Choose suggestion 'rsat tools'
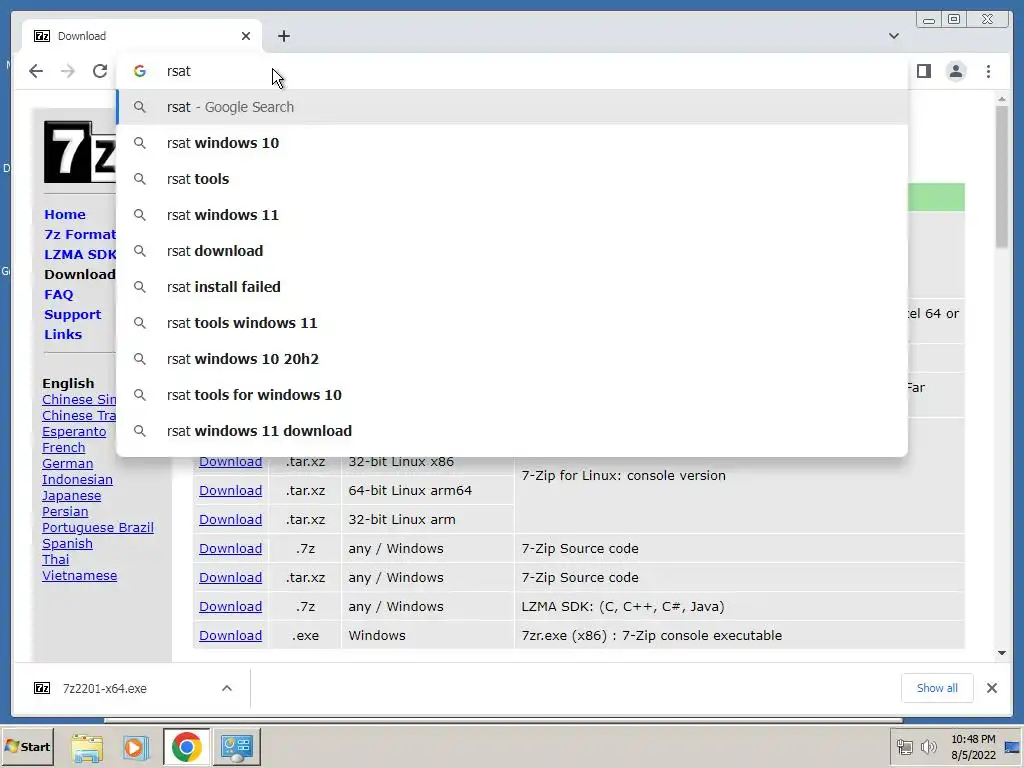This screenshot has height=768, width=1024. click(512, 179)
